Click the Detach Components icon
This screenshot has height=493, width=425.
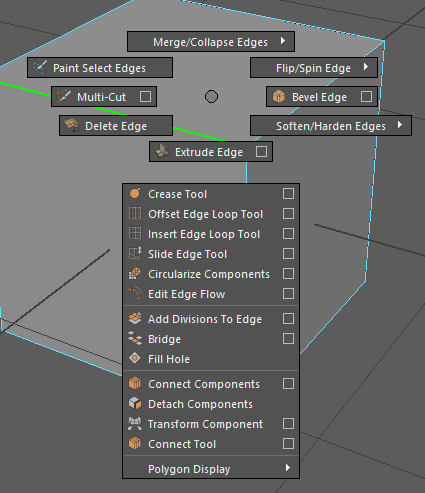click(x=135, y=403)
